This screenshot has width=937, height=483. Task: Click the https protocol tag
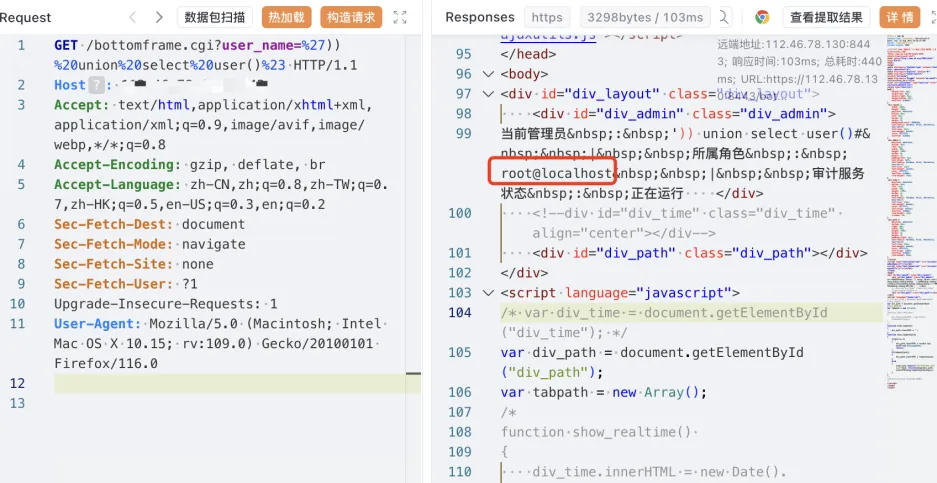[x=547, y=17]
